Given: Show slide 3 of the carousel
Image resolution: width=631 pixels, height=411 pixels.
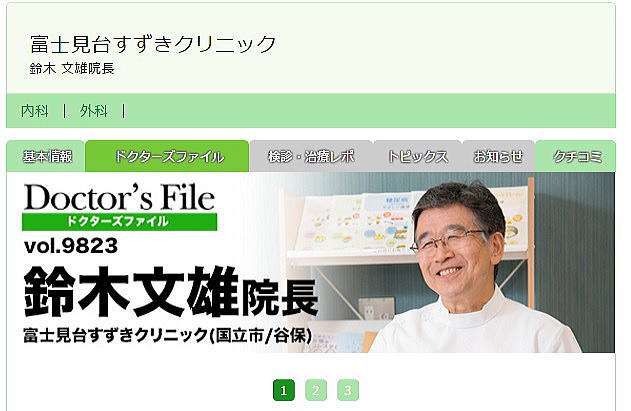Looking at the screenshot, I should (x=348, y=390).
